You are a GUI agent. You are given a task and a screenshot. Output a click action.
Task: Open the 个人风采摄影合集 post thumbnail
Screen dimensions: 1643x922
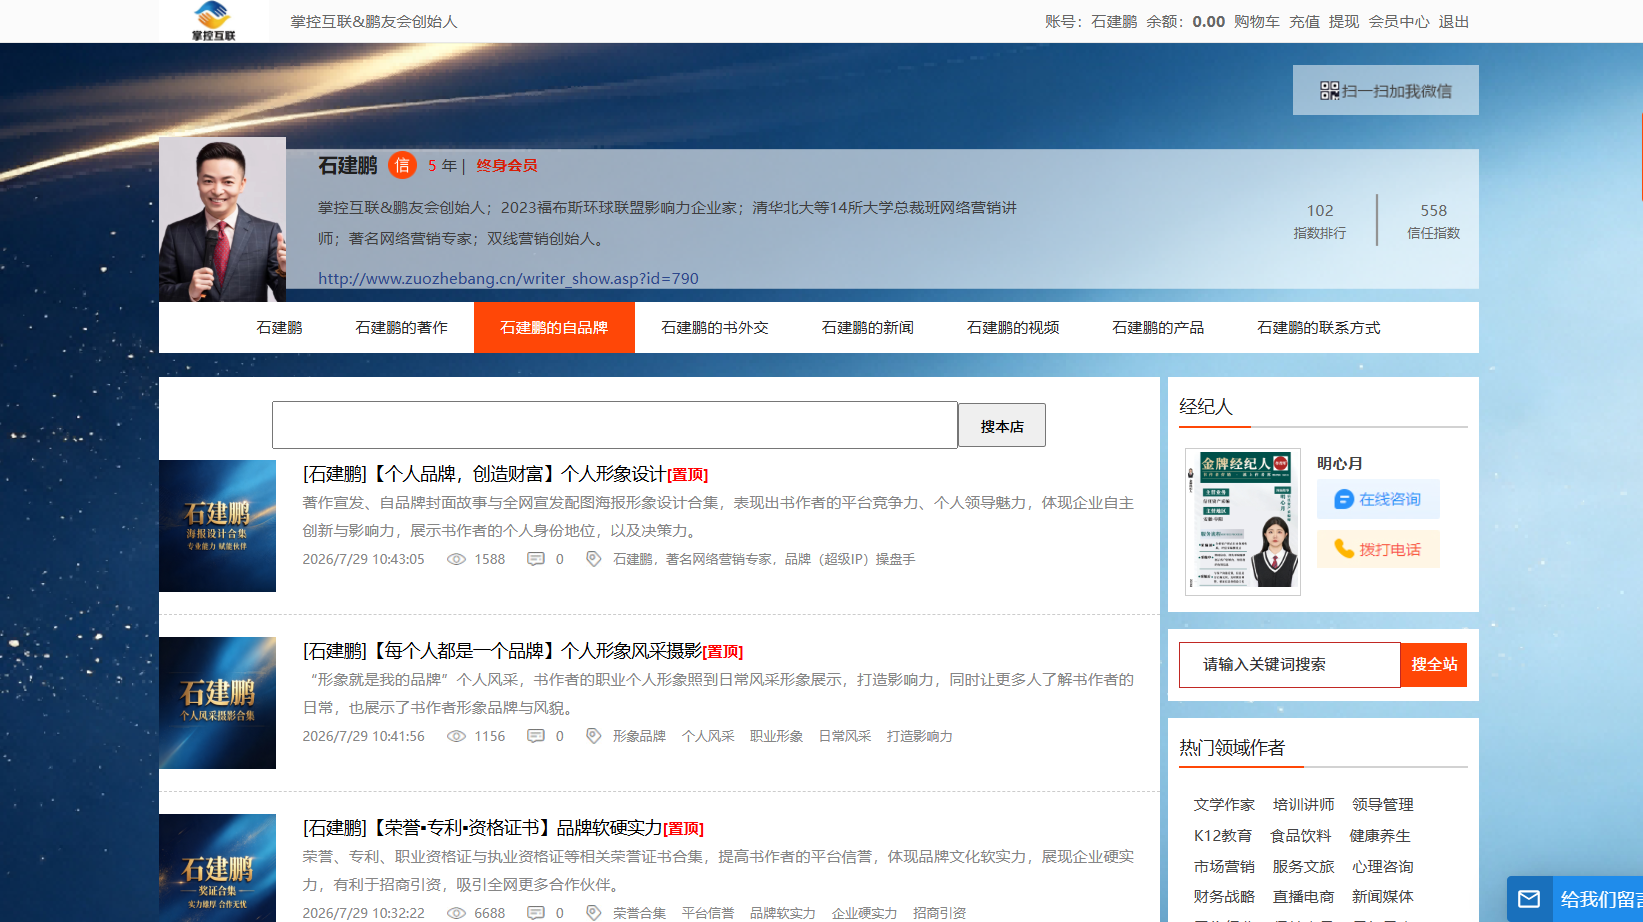(x=217, y=703)
